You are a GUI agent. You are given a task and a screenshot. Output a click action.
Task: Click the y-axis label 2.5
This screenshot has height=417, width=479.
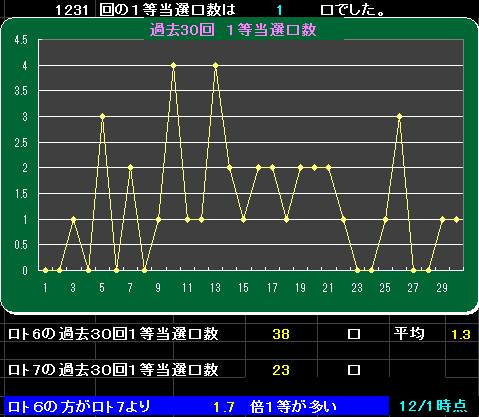pyautogui.click(x=21, y=143)
